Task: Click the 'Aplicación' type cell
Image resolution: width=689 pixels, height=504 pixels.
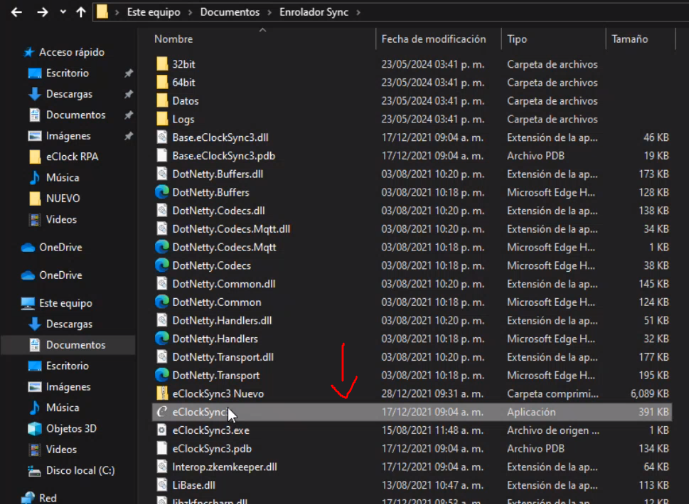Action: click(x=531, y=412)
